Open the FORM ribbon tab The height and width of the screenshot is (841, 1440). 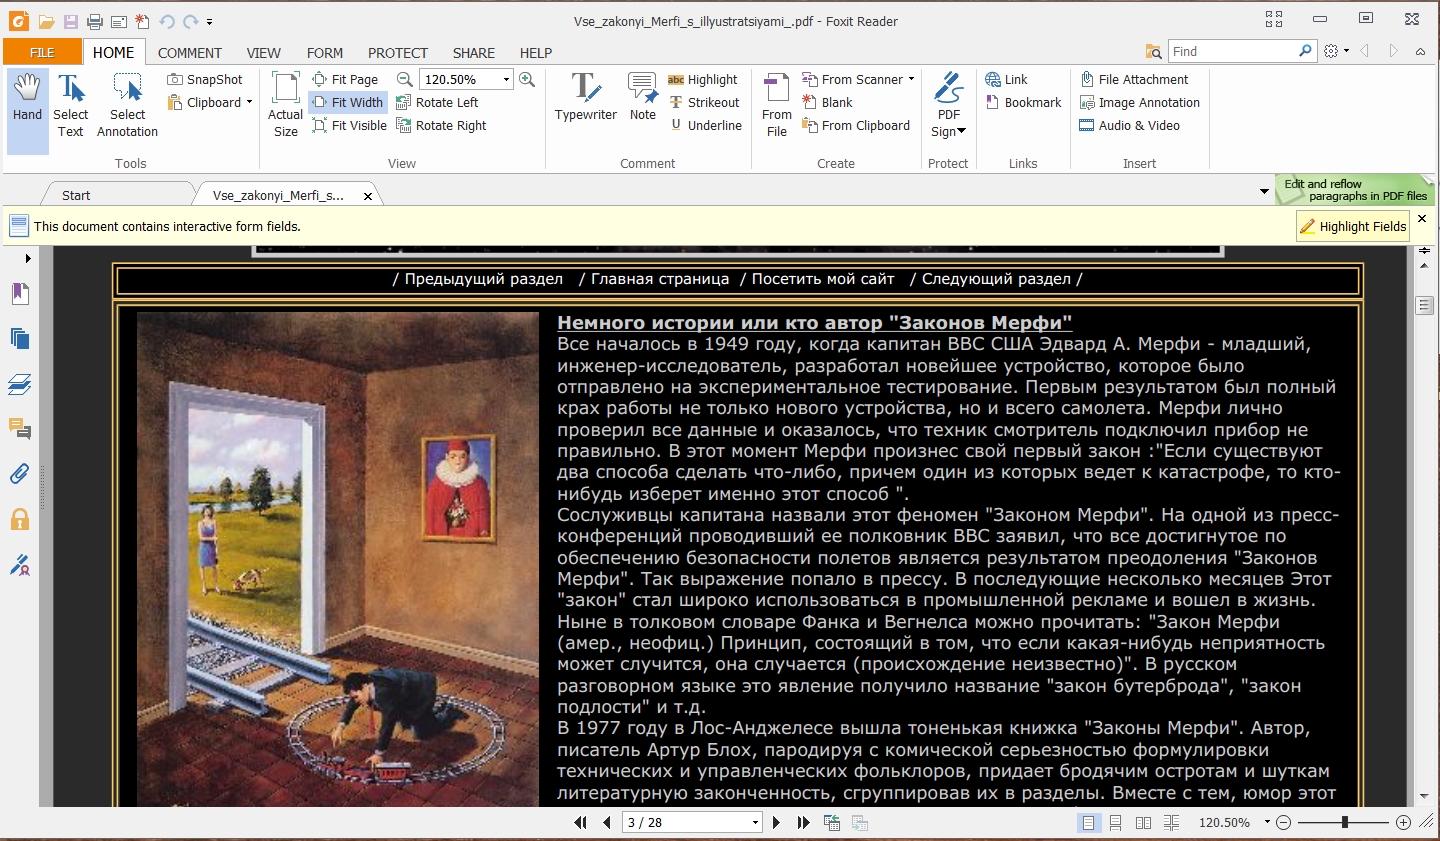click(x=325, y=53)
